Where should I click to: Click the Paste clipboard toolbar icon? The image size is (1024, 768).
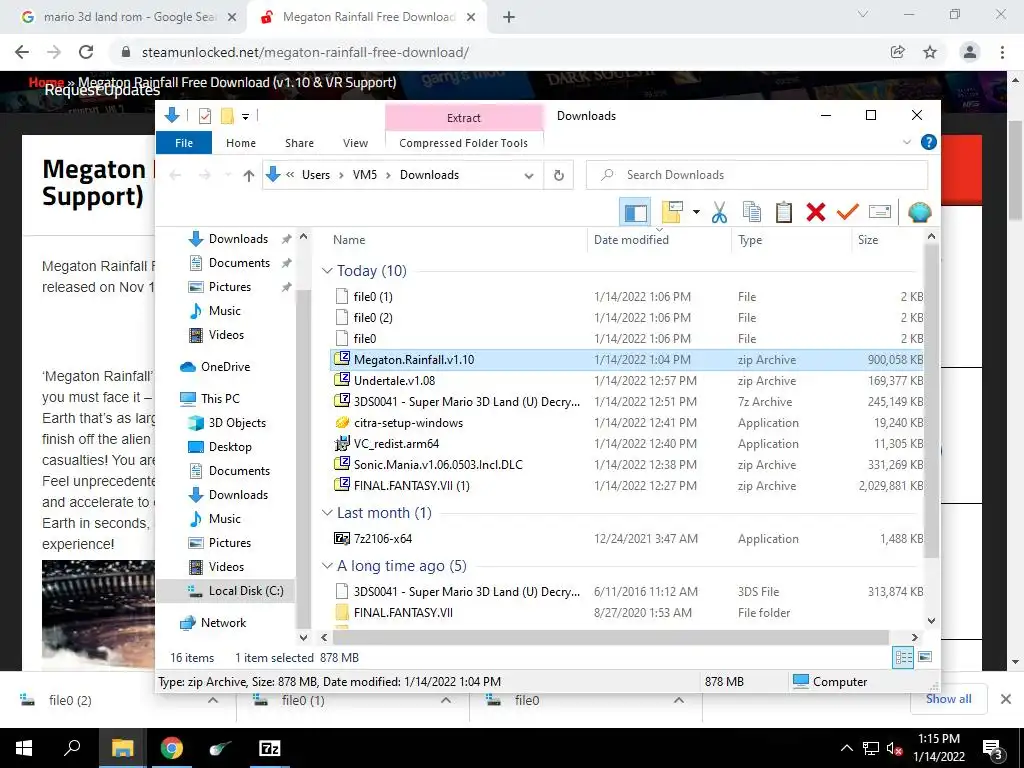tap(784, 212)
